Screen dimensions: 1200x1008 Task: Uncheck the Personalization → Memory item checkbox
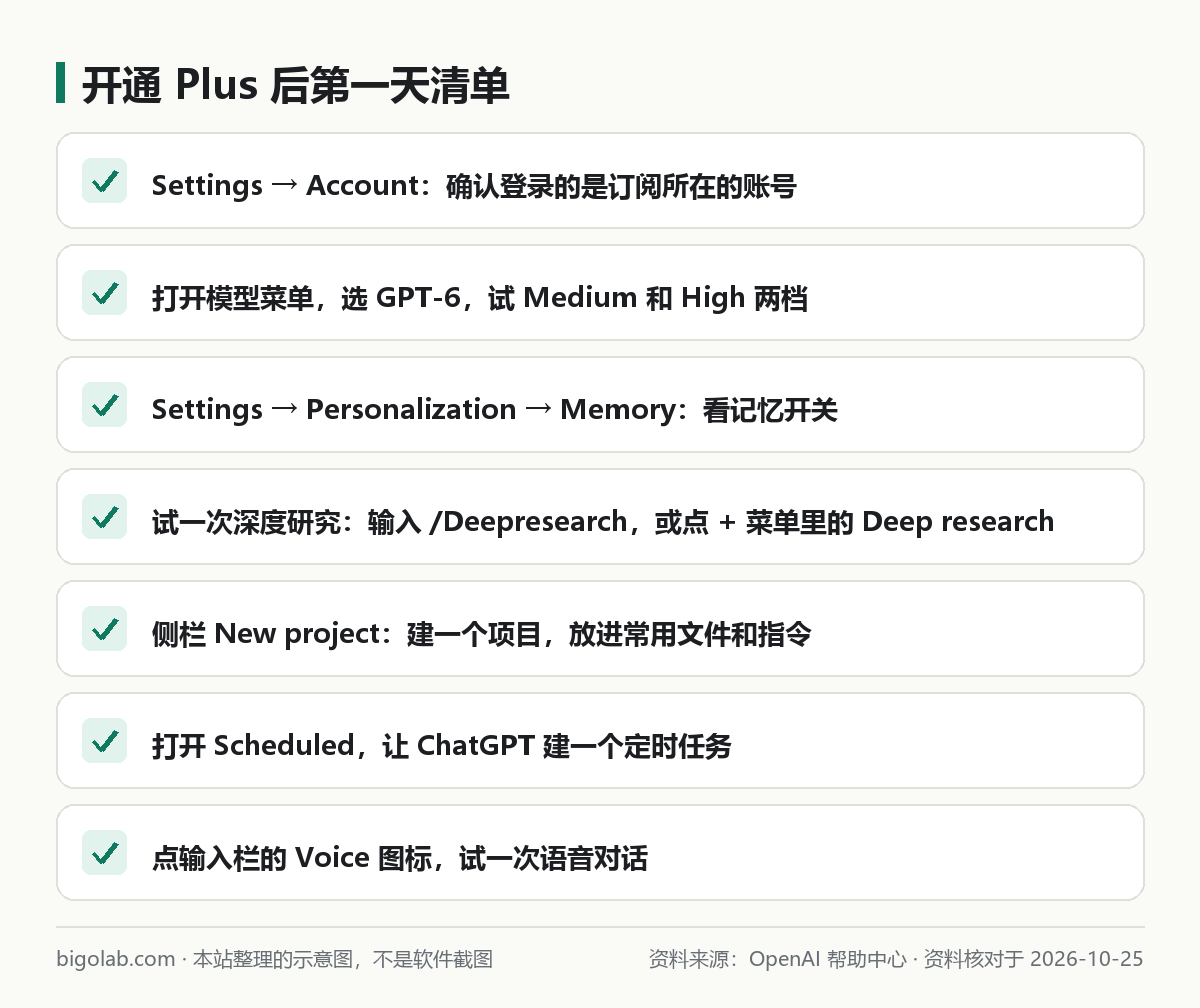coord(104,405)
